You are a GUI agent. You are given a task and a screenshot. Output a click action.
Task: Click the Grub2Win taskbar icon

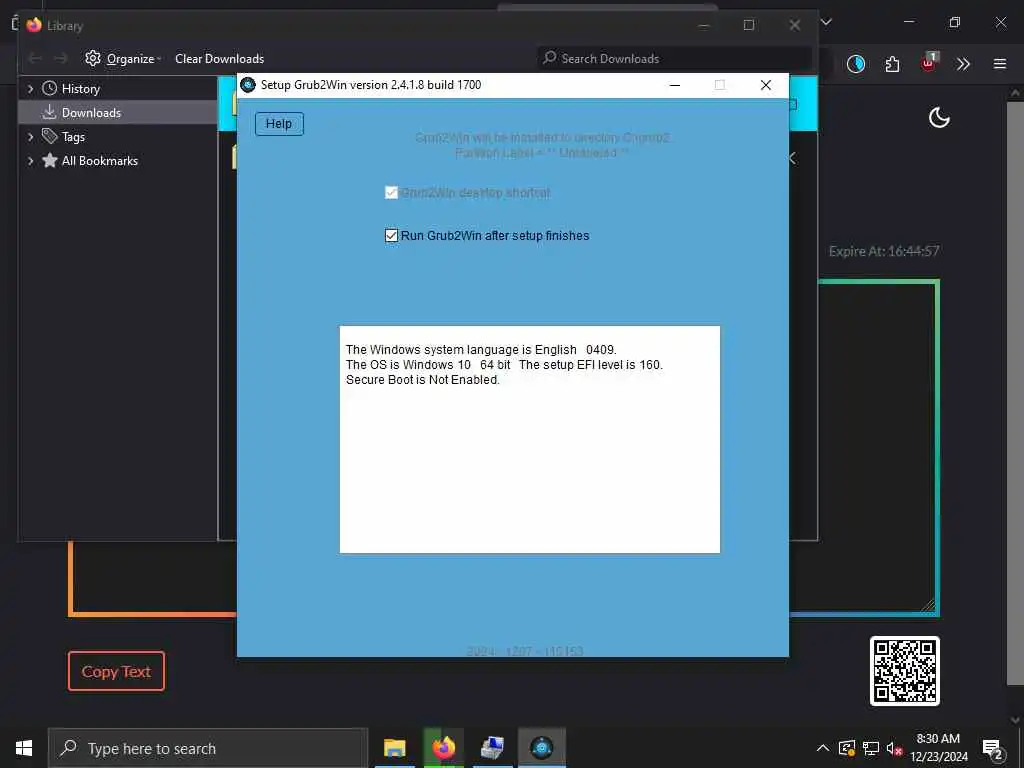click(x=541, y=748)
